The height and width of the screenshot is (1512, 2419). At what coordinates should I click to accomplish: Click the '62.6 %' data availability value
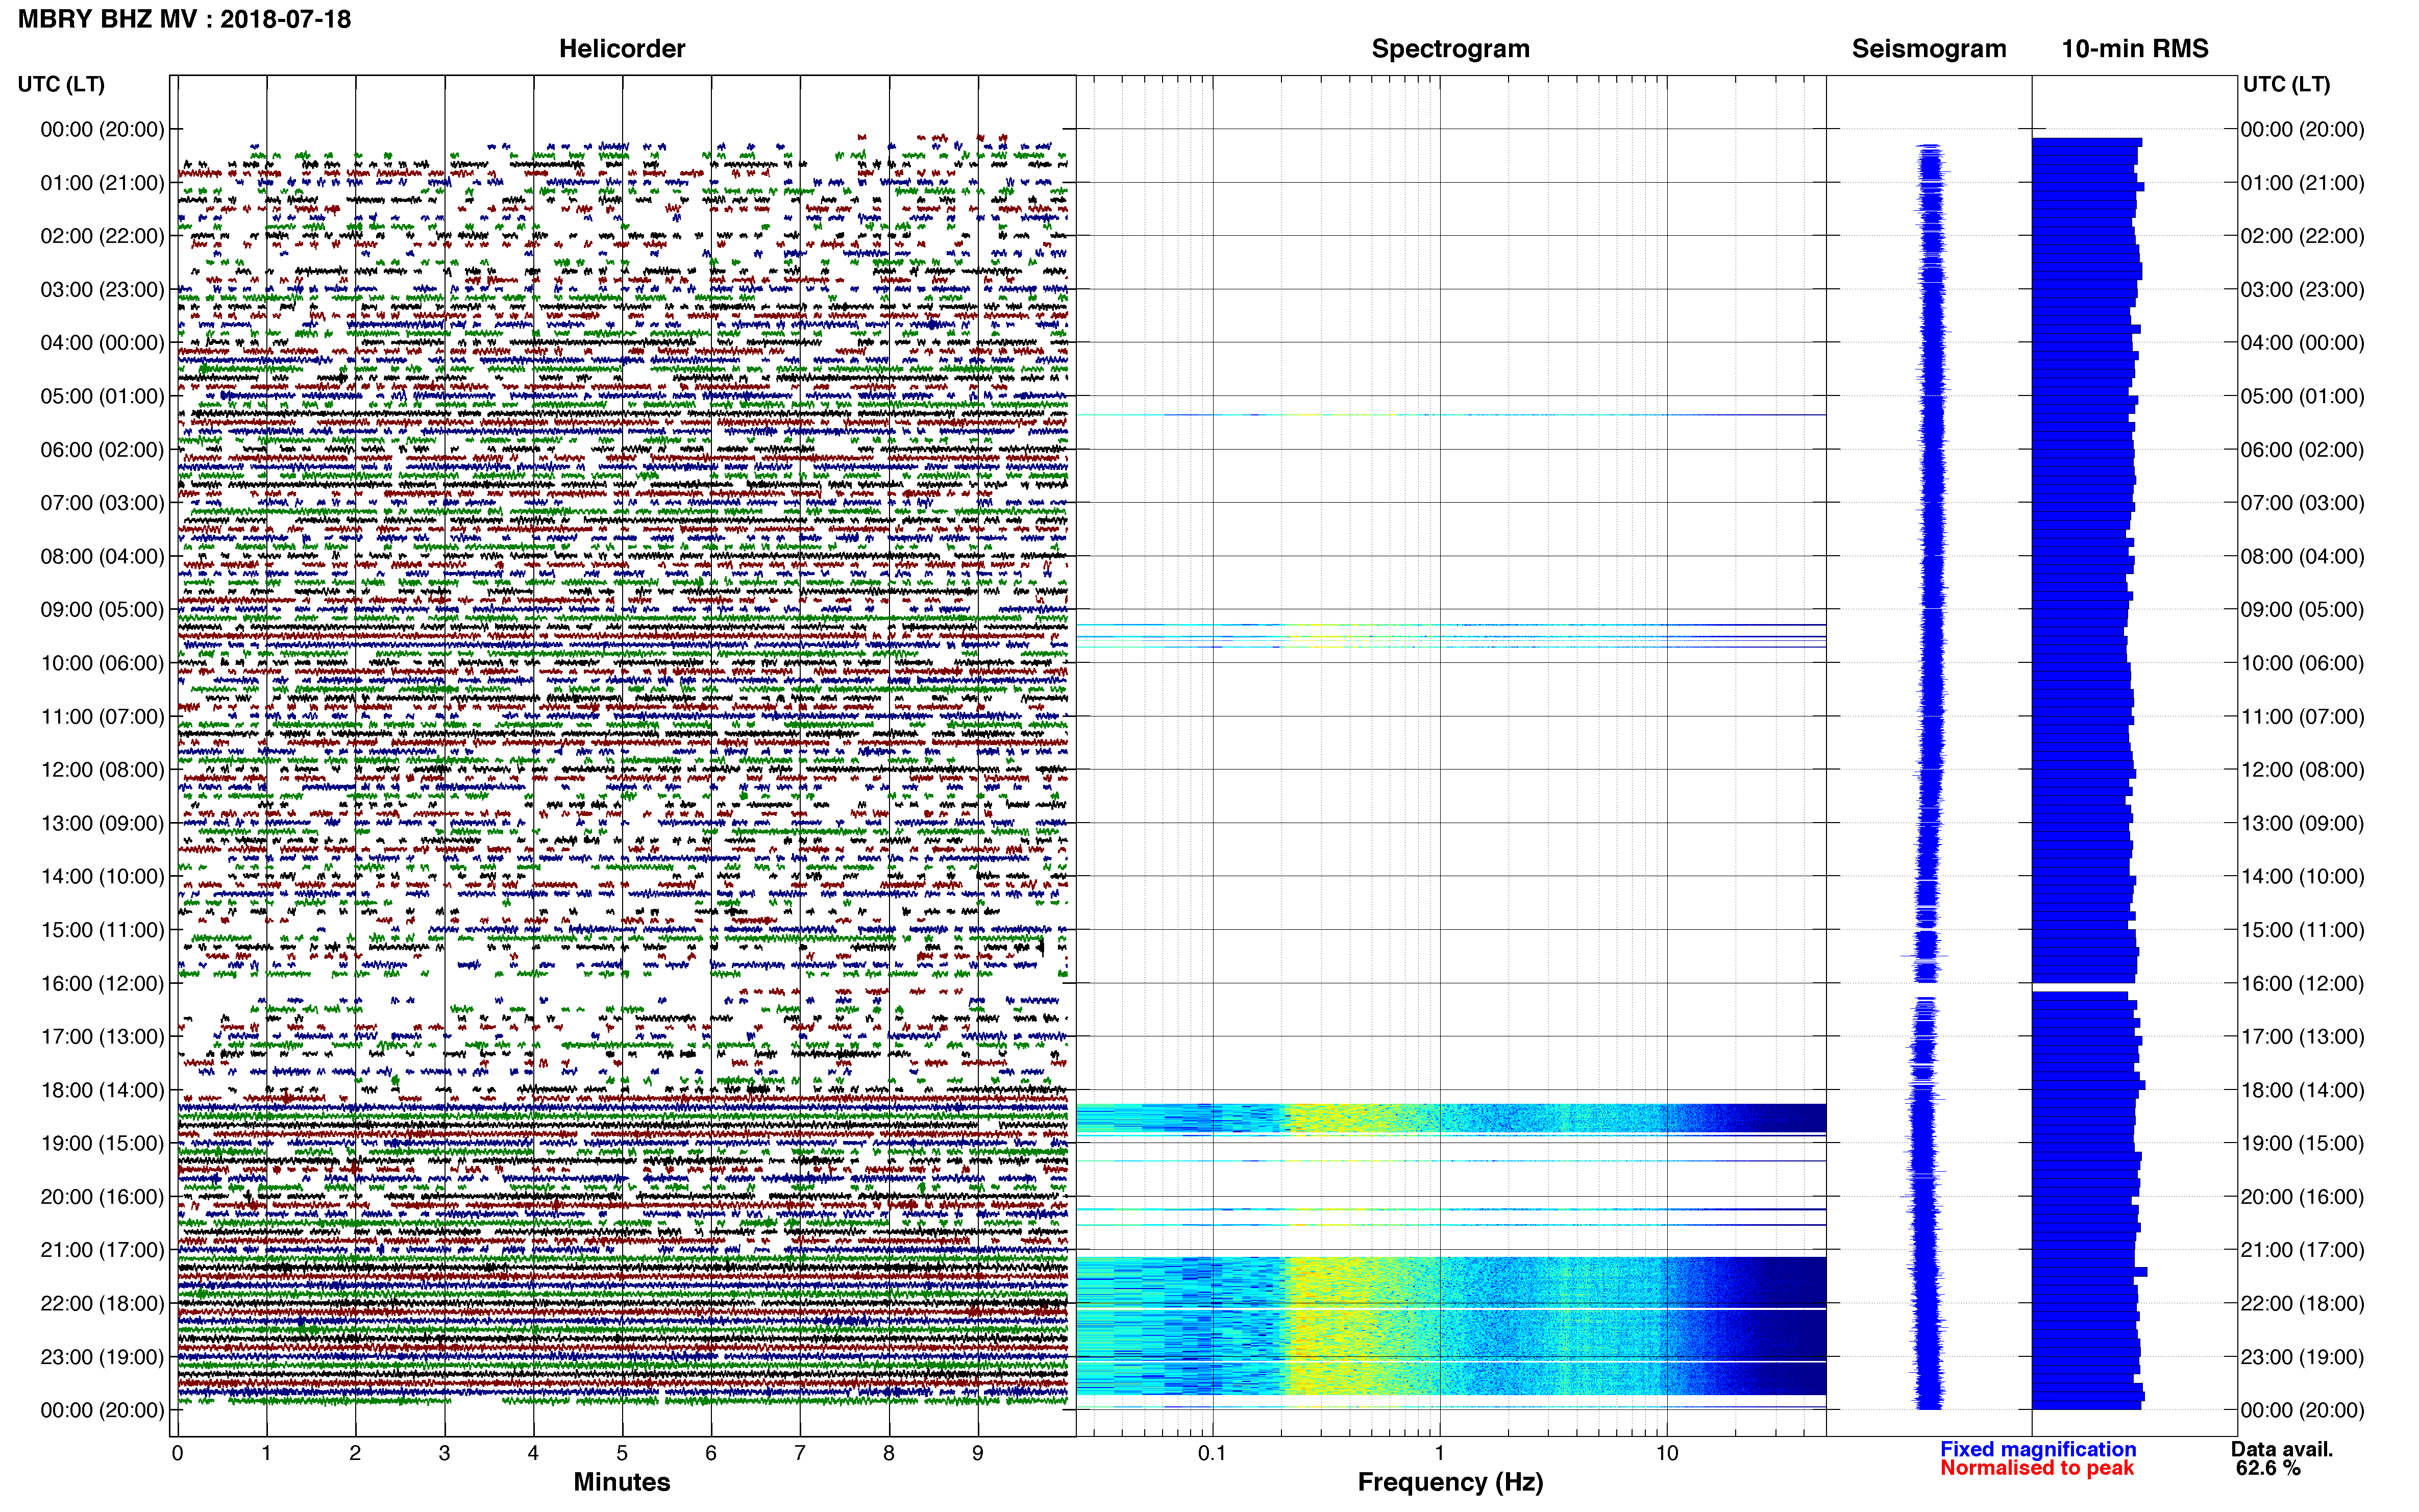coord(2268,1468)
